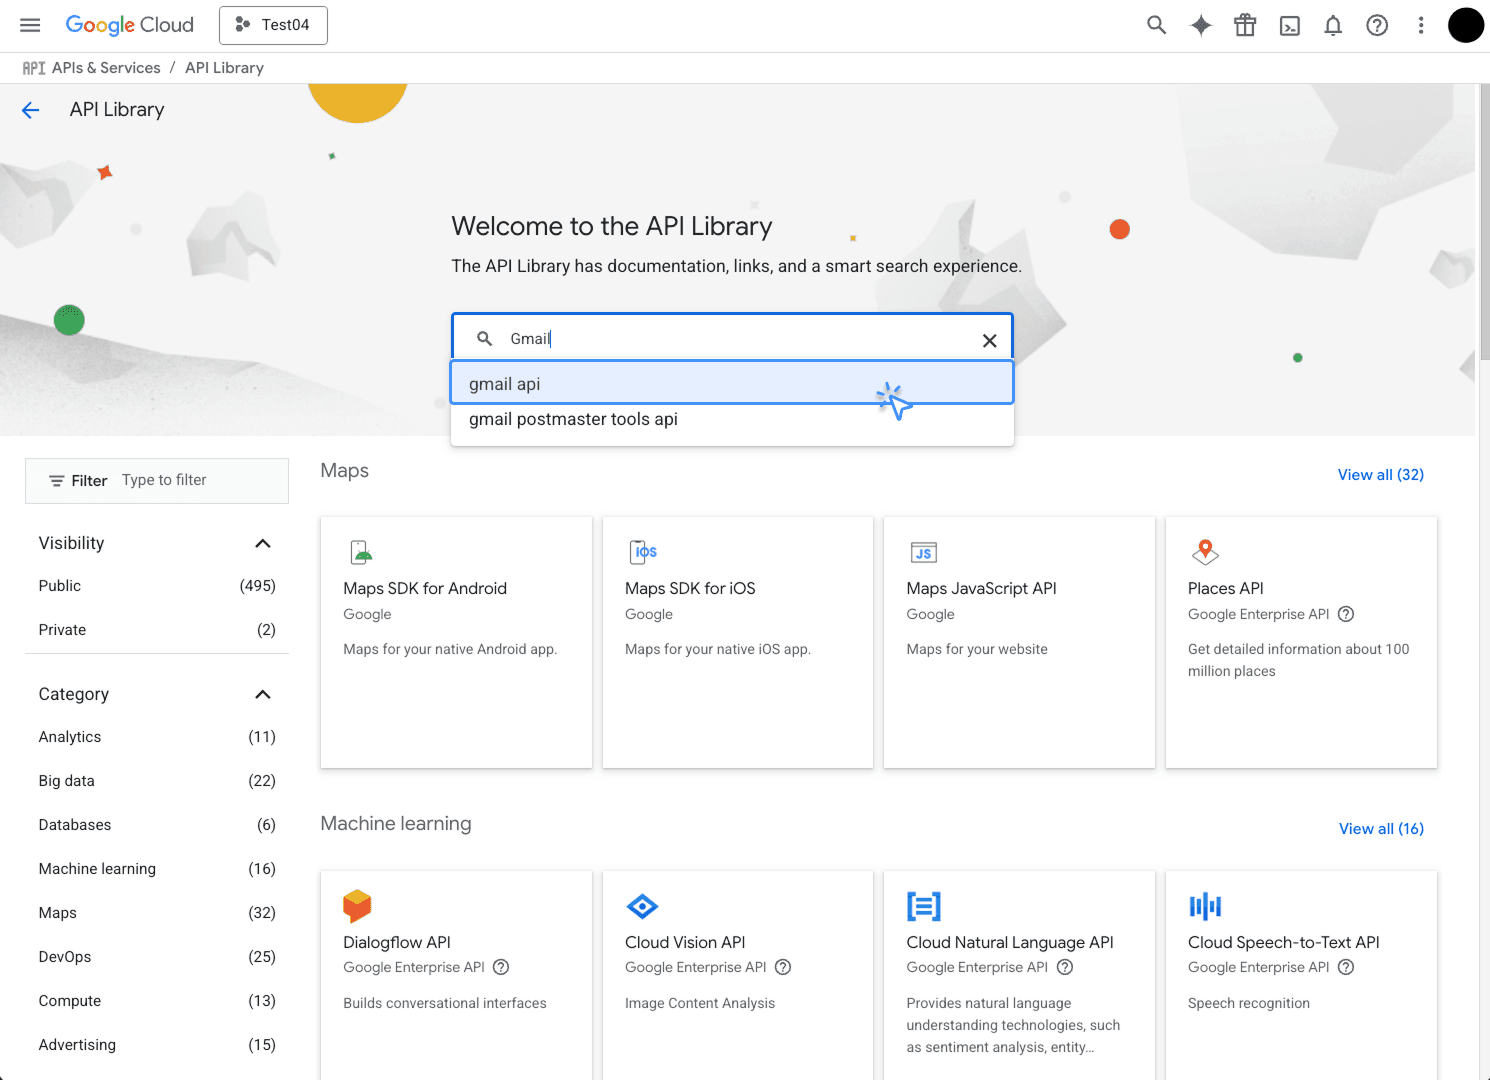The image size is (1490, 1080).
Task: Filter by Maps category in sidebar
Action: (x=157, y=913)
